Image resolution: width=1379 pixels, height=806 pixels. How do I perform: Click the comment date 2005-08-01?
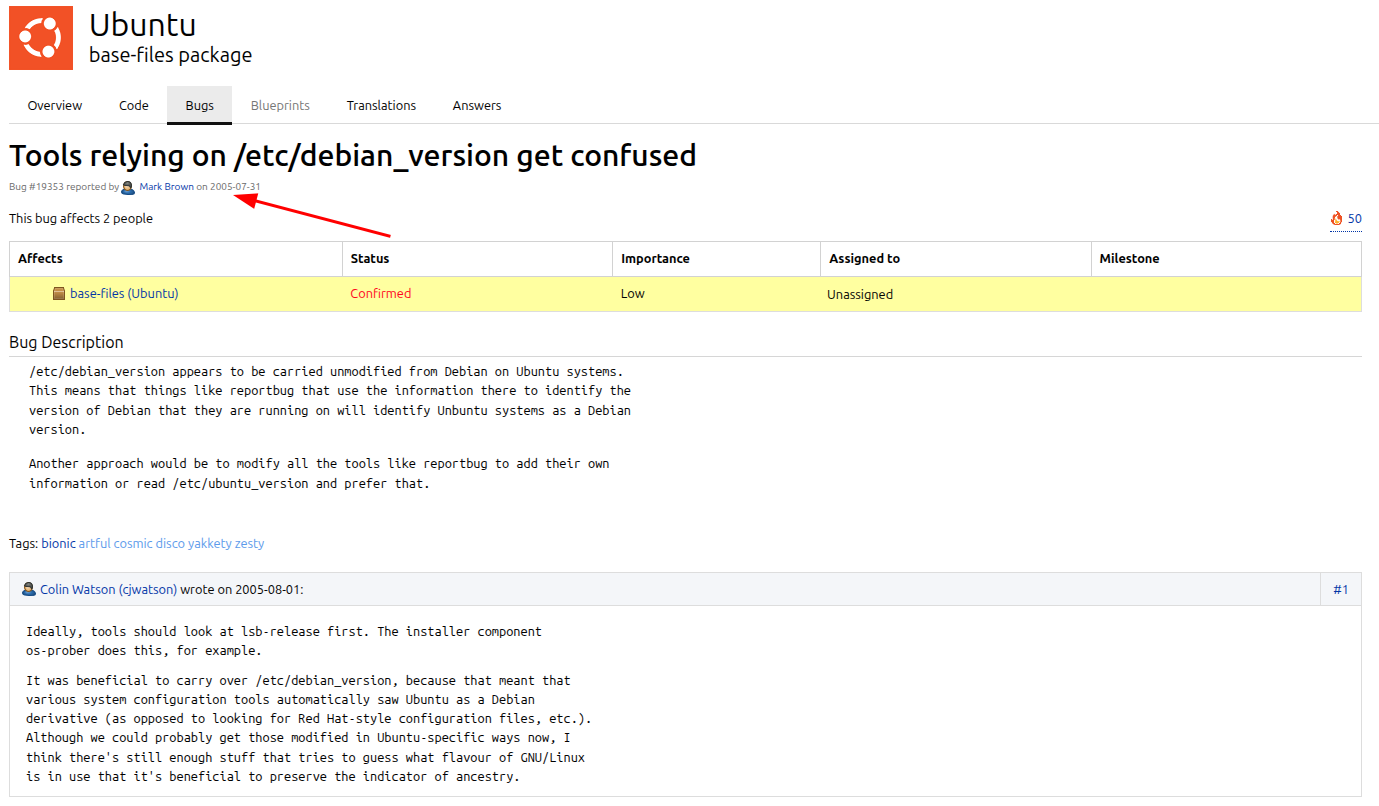pyautogui.click(x=268, y=590)
